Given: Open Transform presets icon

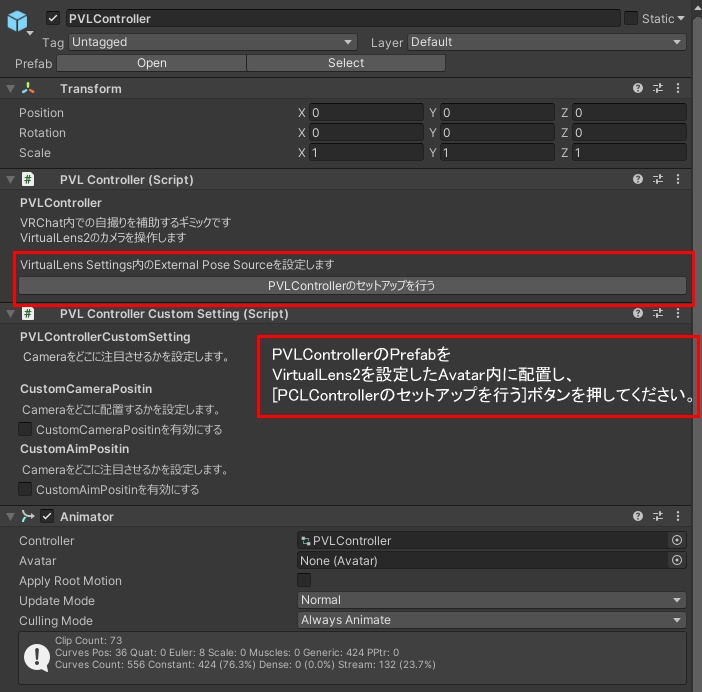Looking at the screenshot, I should coord(658,88).
